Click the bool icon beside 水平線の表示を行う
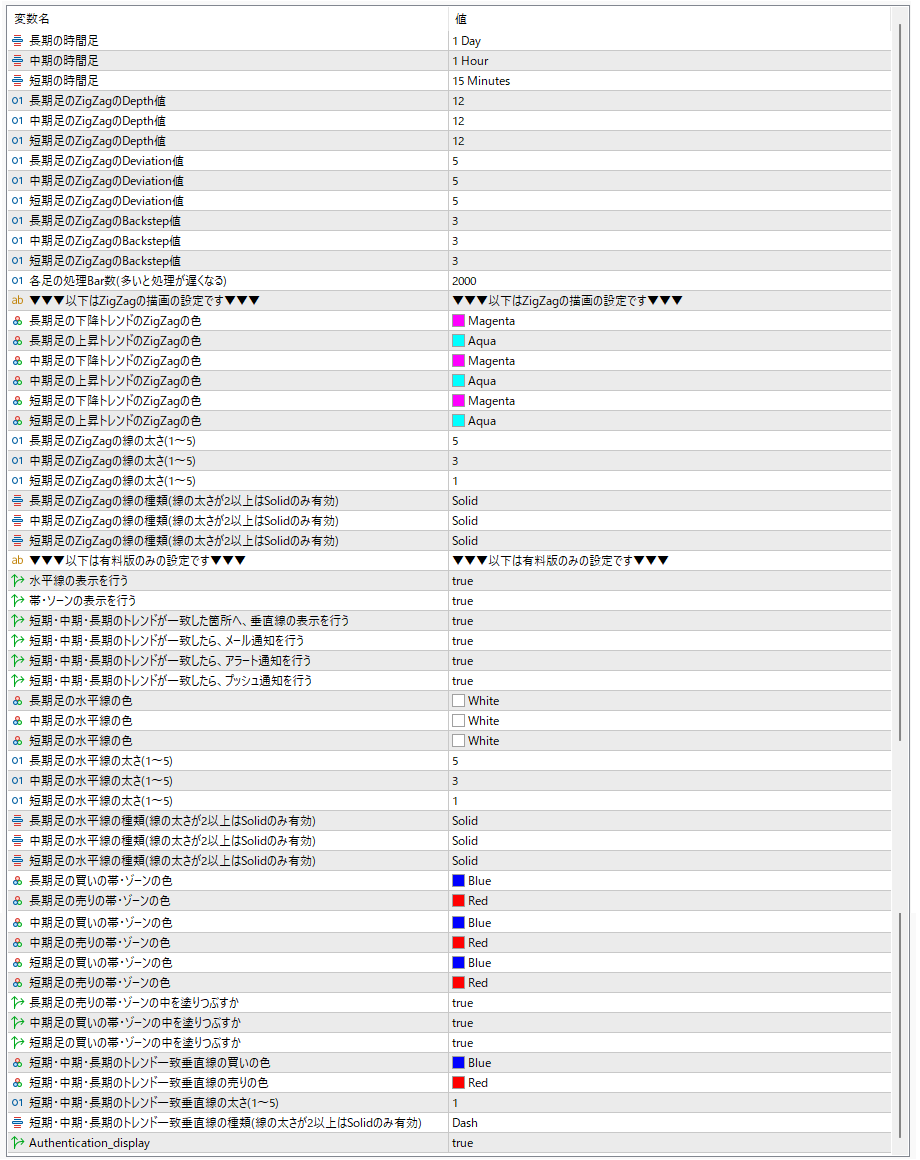This screenshot has width=920, height=1160. [18, 581]
